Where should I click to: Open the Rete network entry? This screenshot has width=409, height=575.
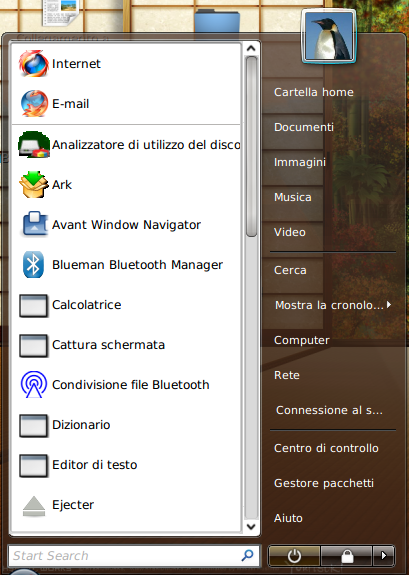click(x=286, y=375)
